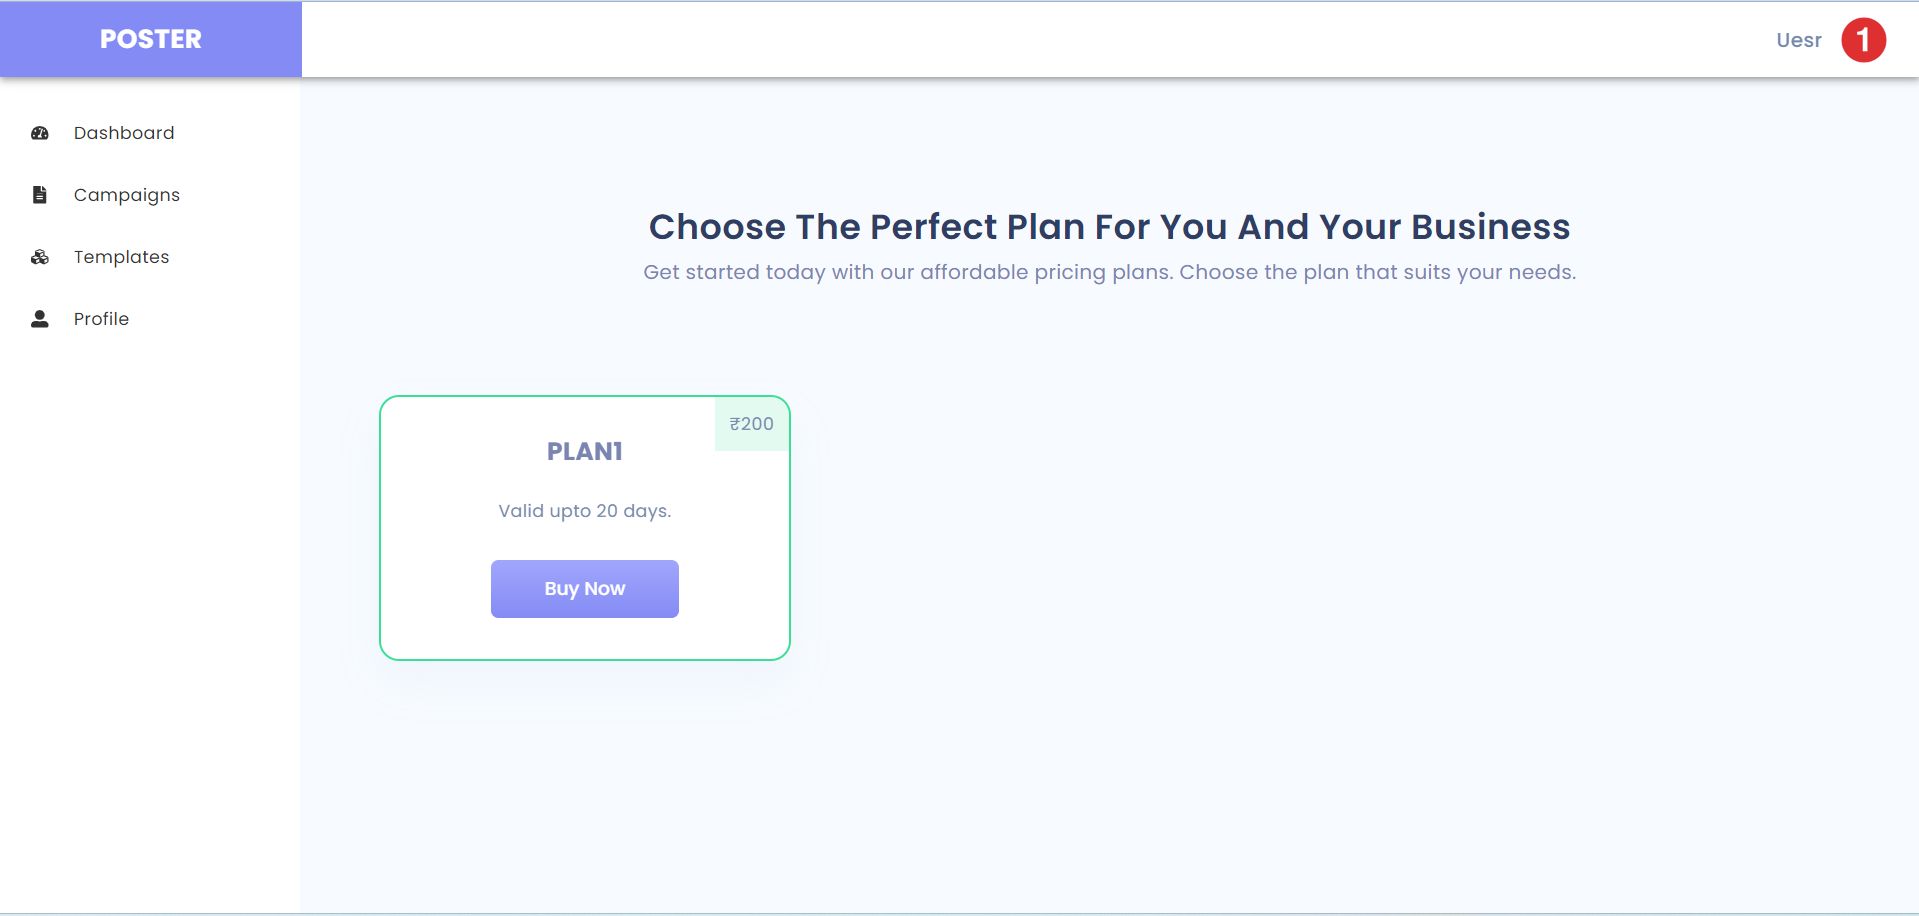
Task: Click the Uesr username in header
Action: pos(1798,40)
